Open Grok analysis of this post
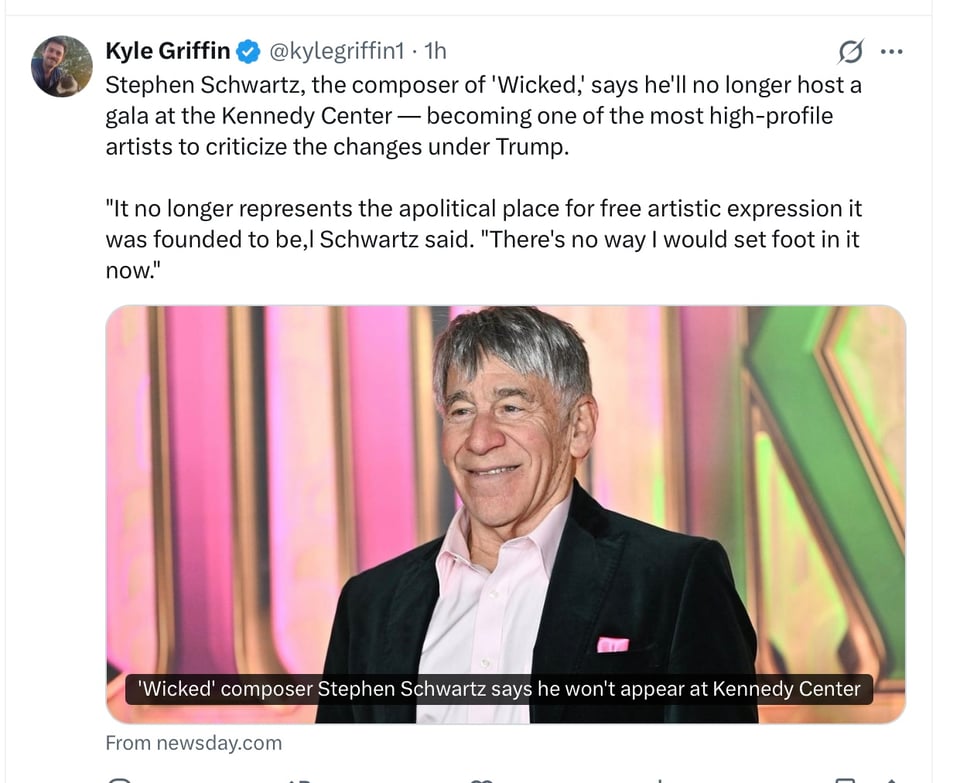This screenshot has width=960, height=783. point(849,52)
